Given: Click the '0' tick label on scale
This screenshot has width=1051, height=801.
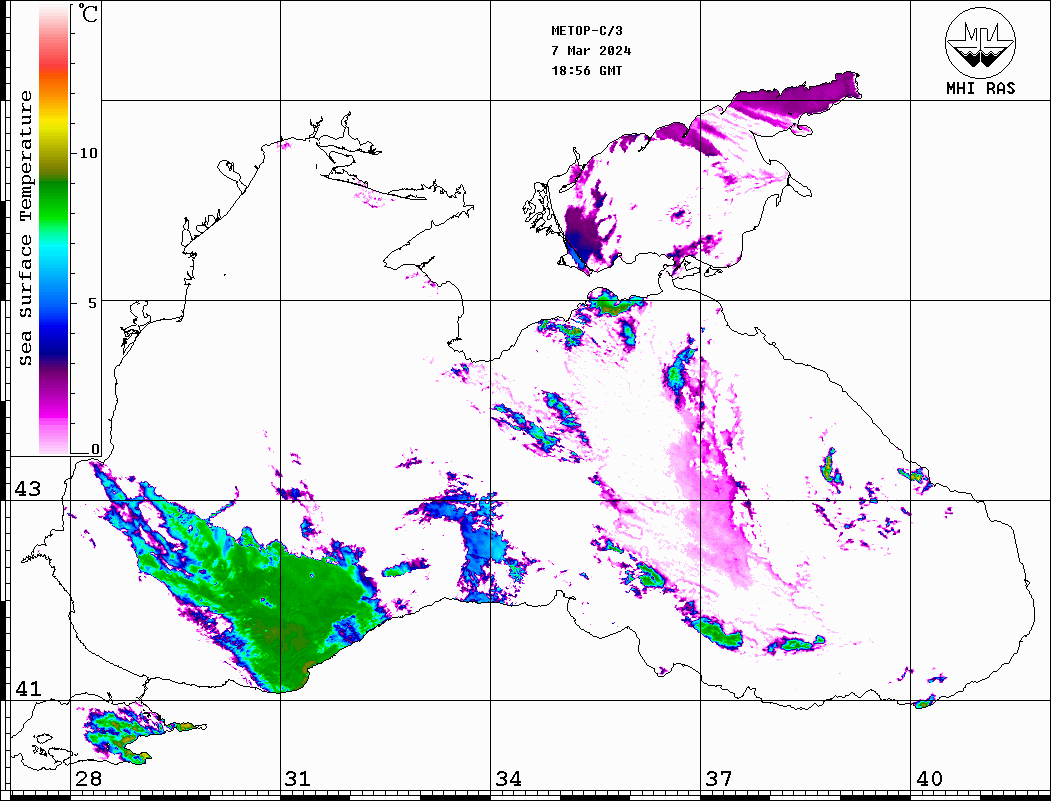Looking at the screenshot, I should click(x=95, y=449).
